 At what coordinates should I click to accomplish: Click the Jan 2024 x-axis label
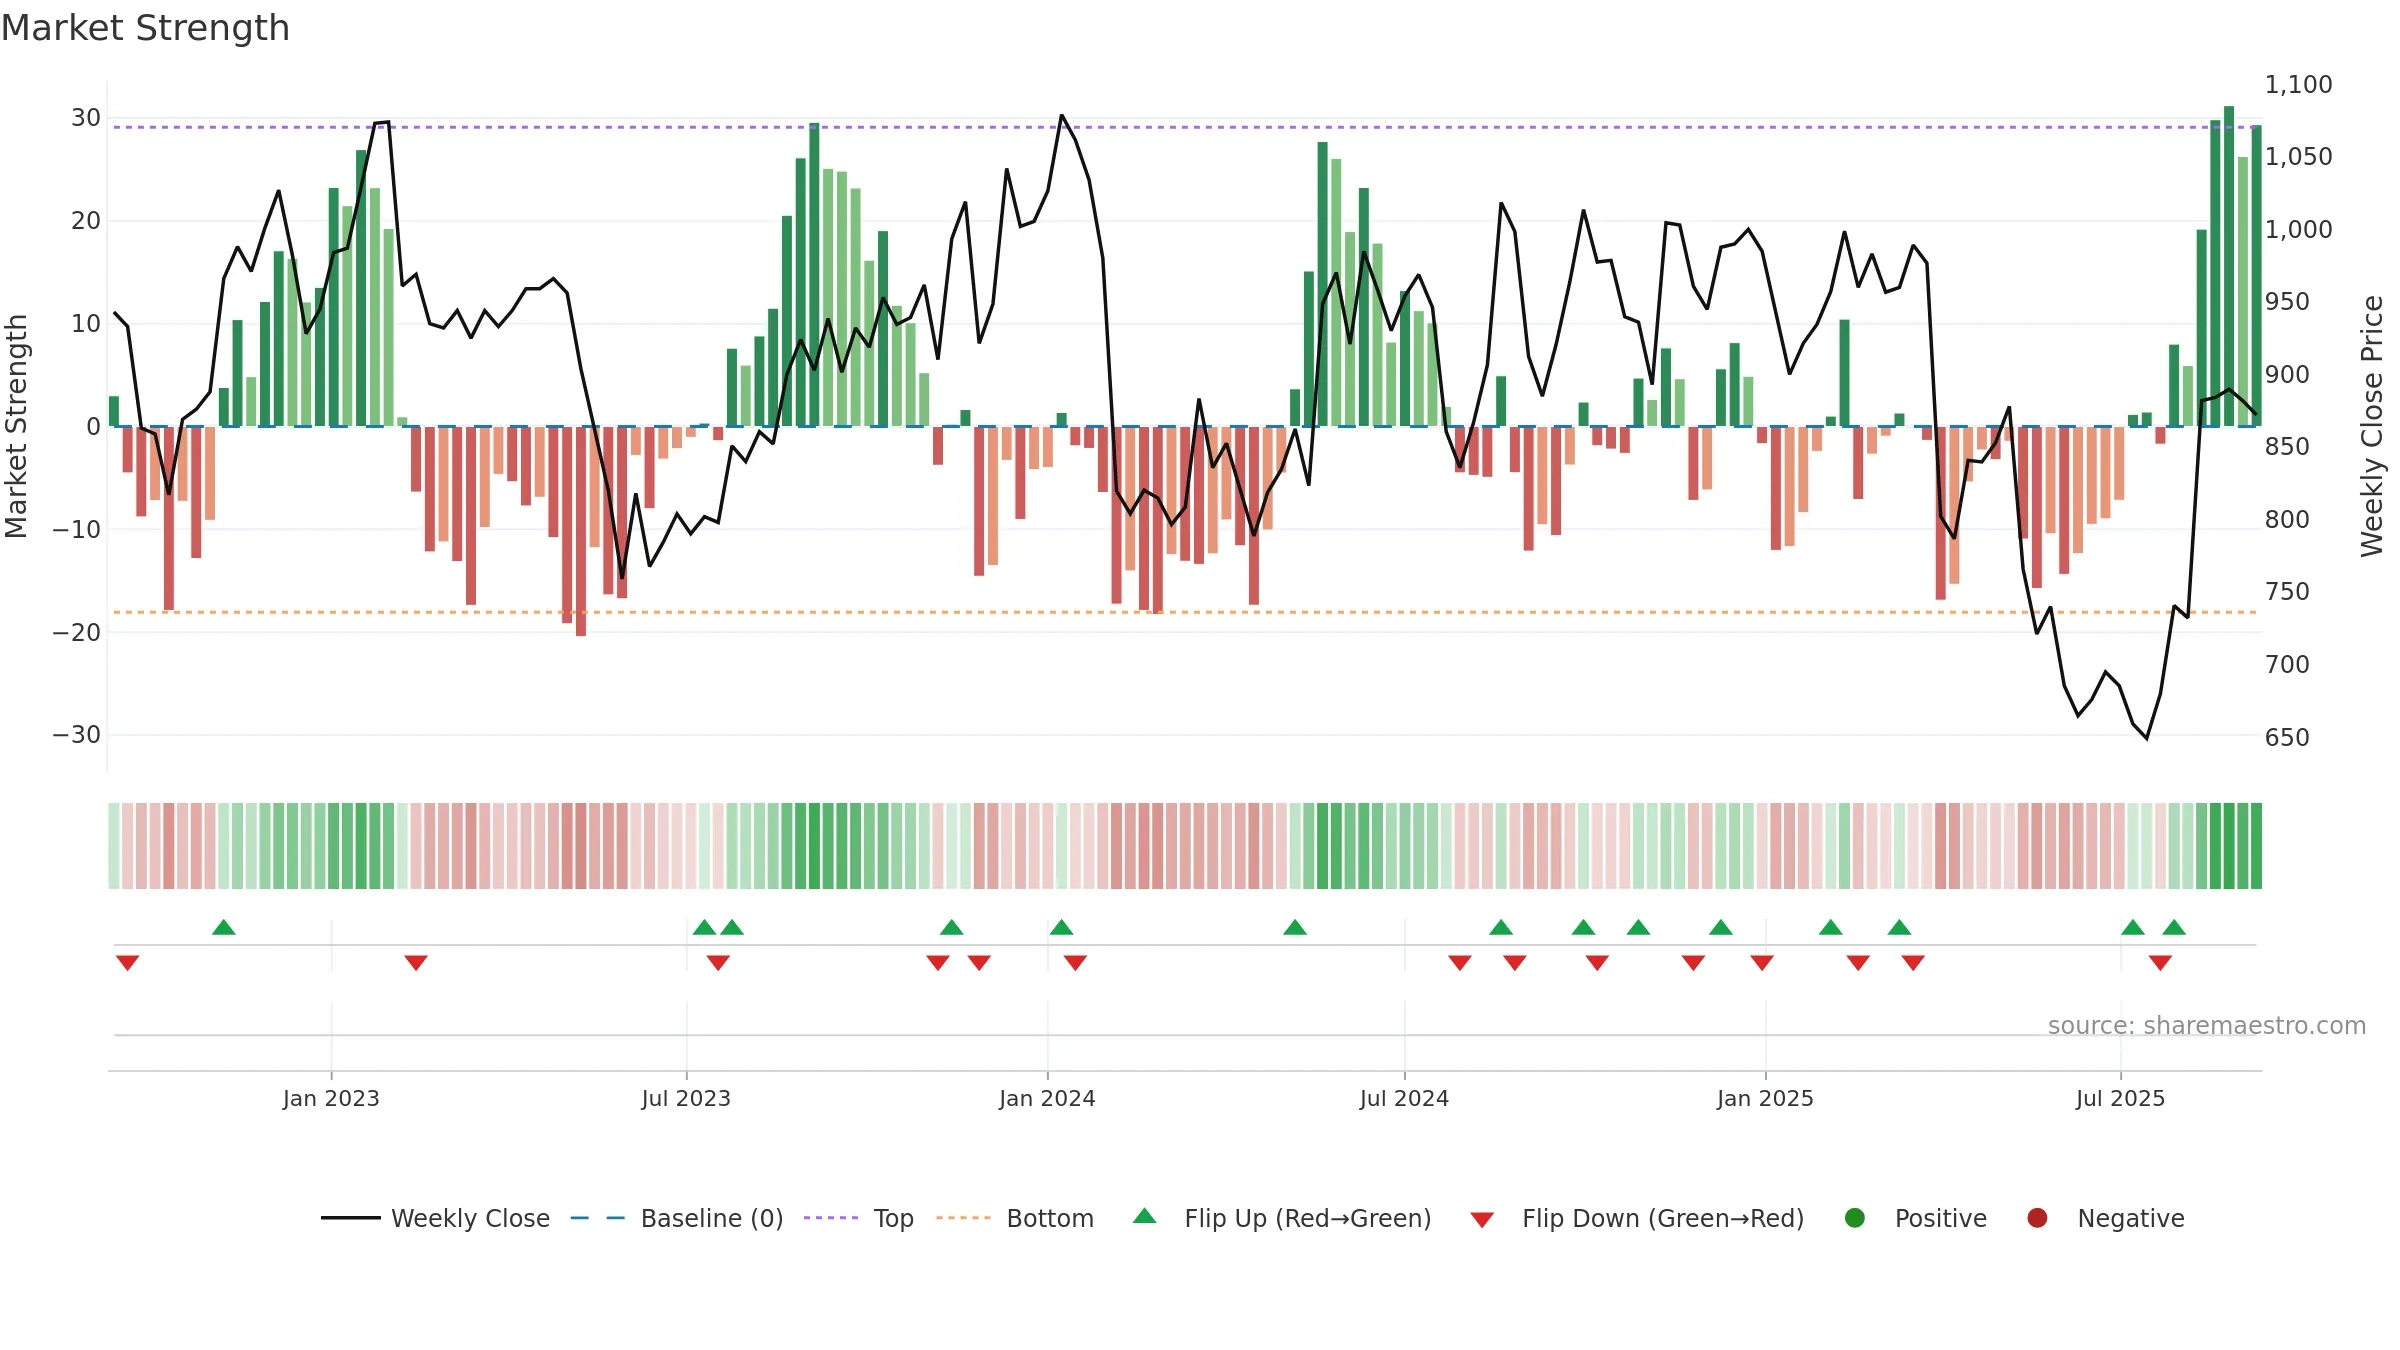1047,1098
